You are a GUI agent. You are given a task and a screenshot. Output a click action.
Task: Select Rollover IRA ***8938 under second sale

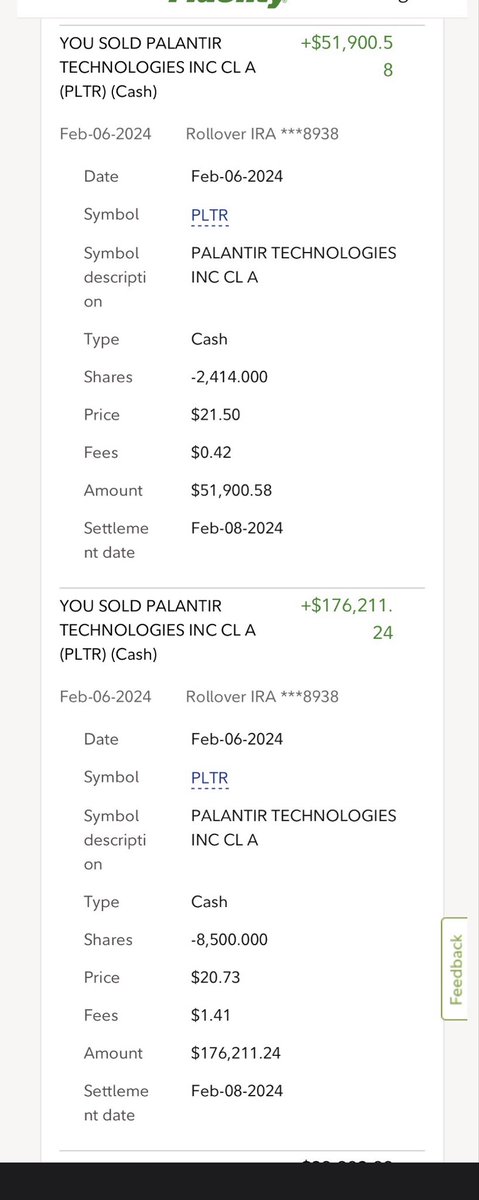262,696
